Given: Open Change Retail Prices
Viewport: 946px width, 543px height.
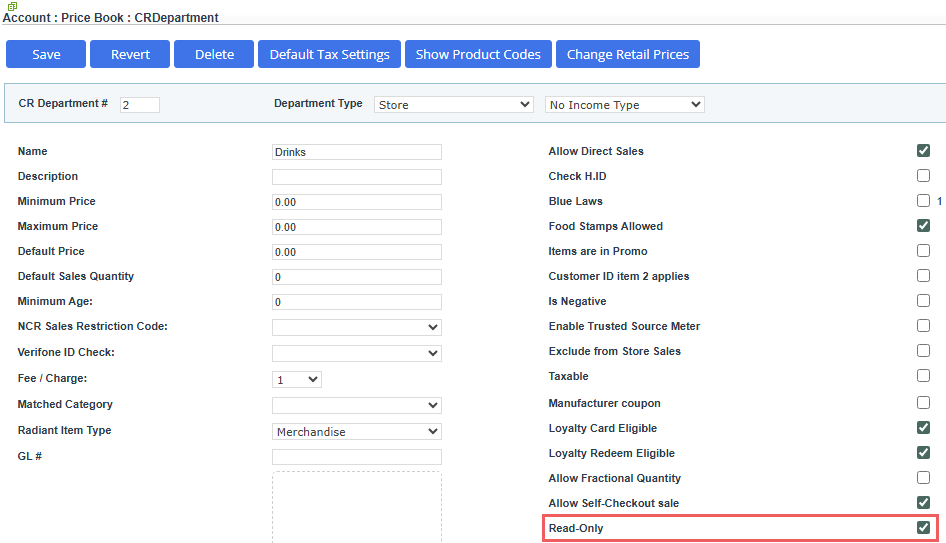Looking at the screenshot, I should point(628,54).
